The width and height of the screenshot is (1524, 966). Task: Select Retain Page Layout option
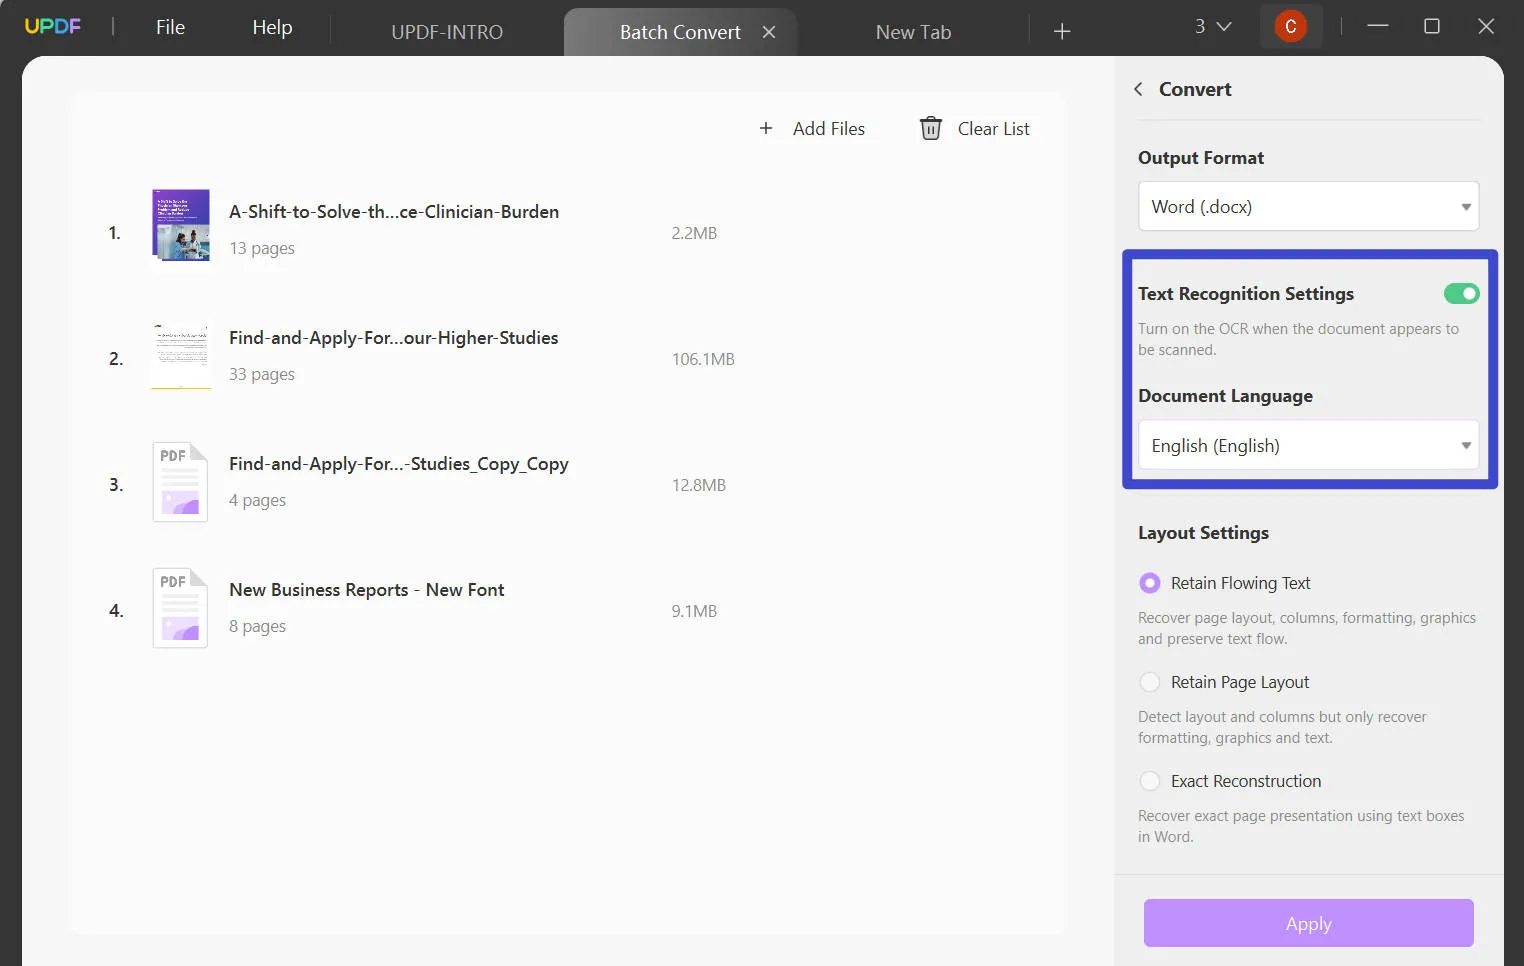pyautogui.click(x=1150, y=682)
